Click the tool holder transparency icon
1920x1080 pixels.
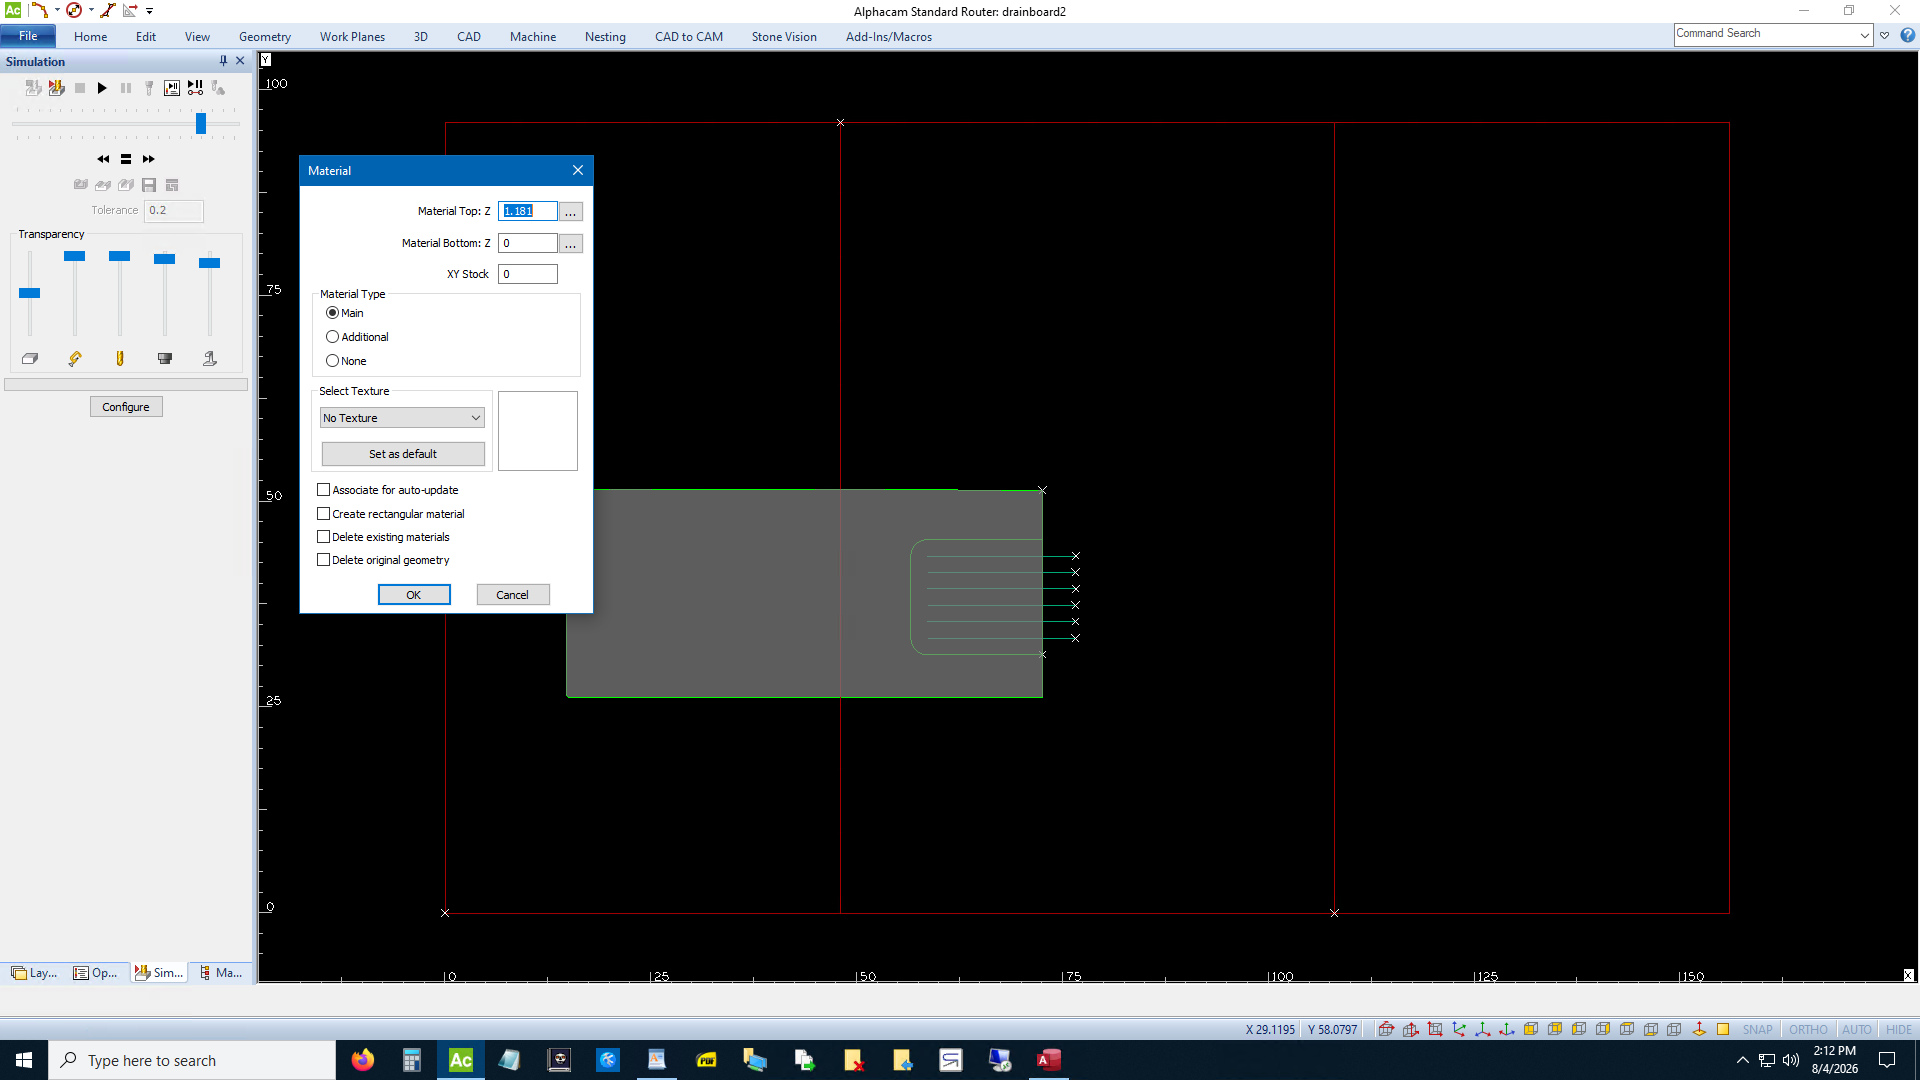pos(165,358)
